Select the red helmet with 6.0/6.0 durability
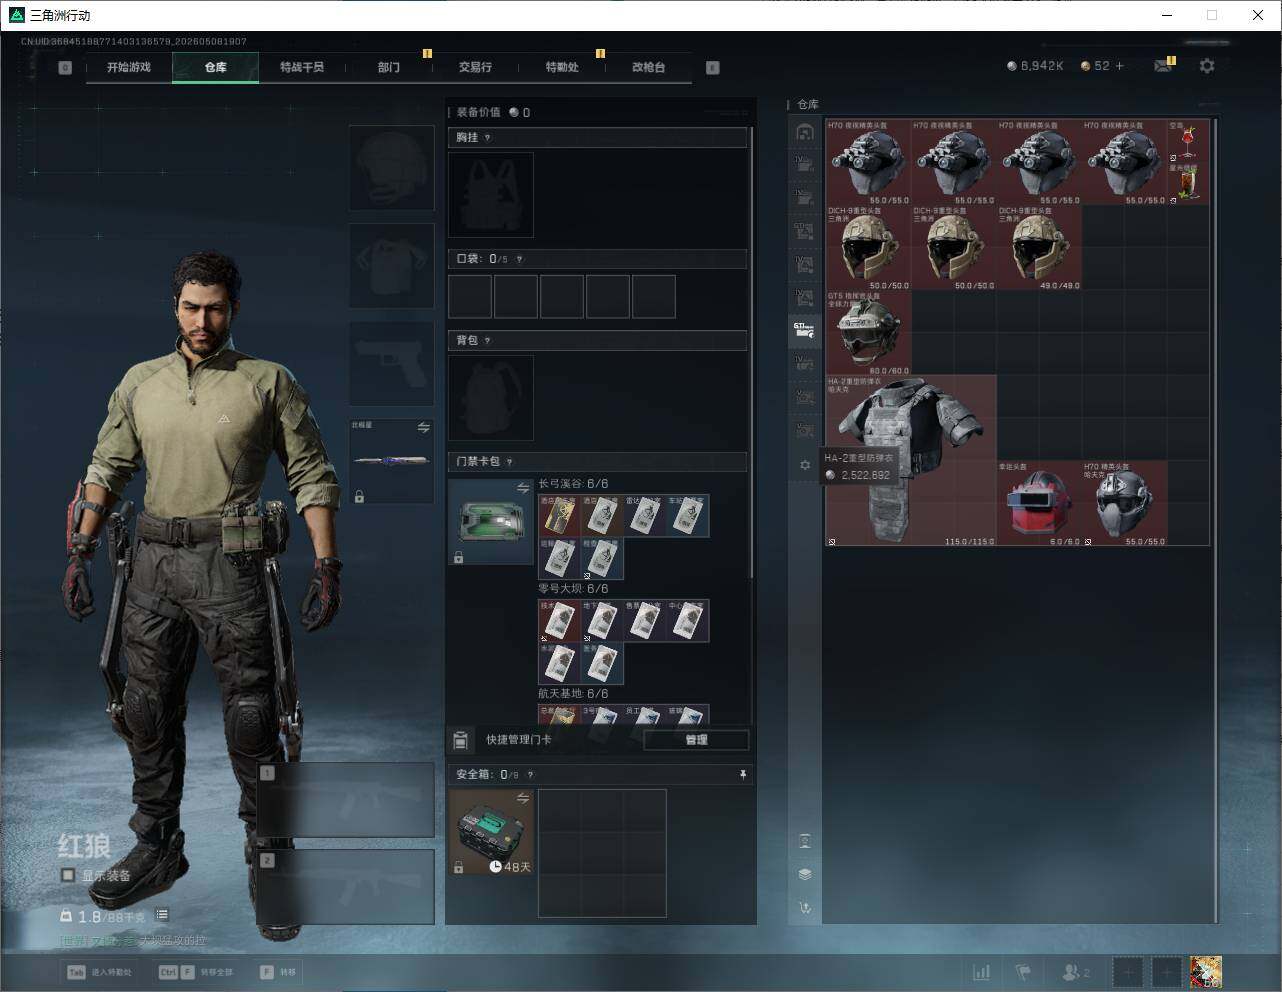Screen dimensions: 1282x992 pos(1039,503)
